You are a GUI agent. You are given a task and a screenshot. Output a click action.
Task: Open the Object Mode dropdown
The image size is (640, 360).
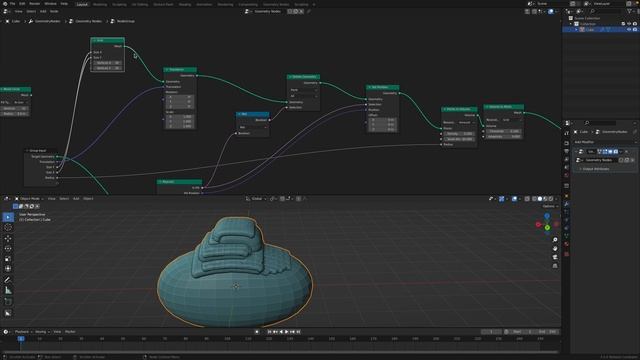coord(29,199)
